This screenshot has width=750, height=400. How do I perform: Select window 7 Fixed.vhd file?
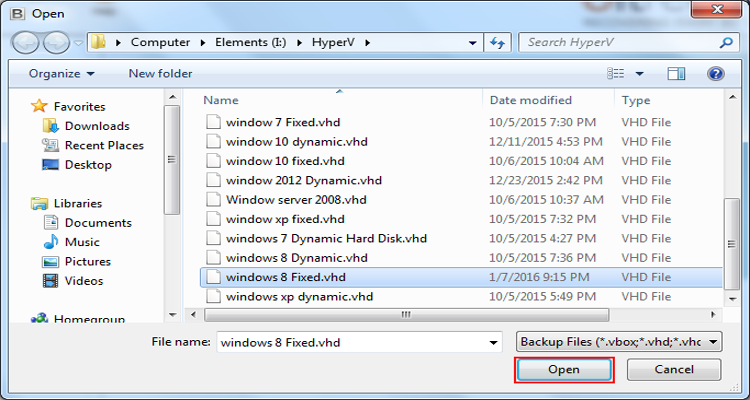click(x=283, y=122)
